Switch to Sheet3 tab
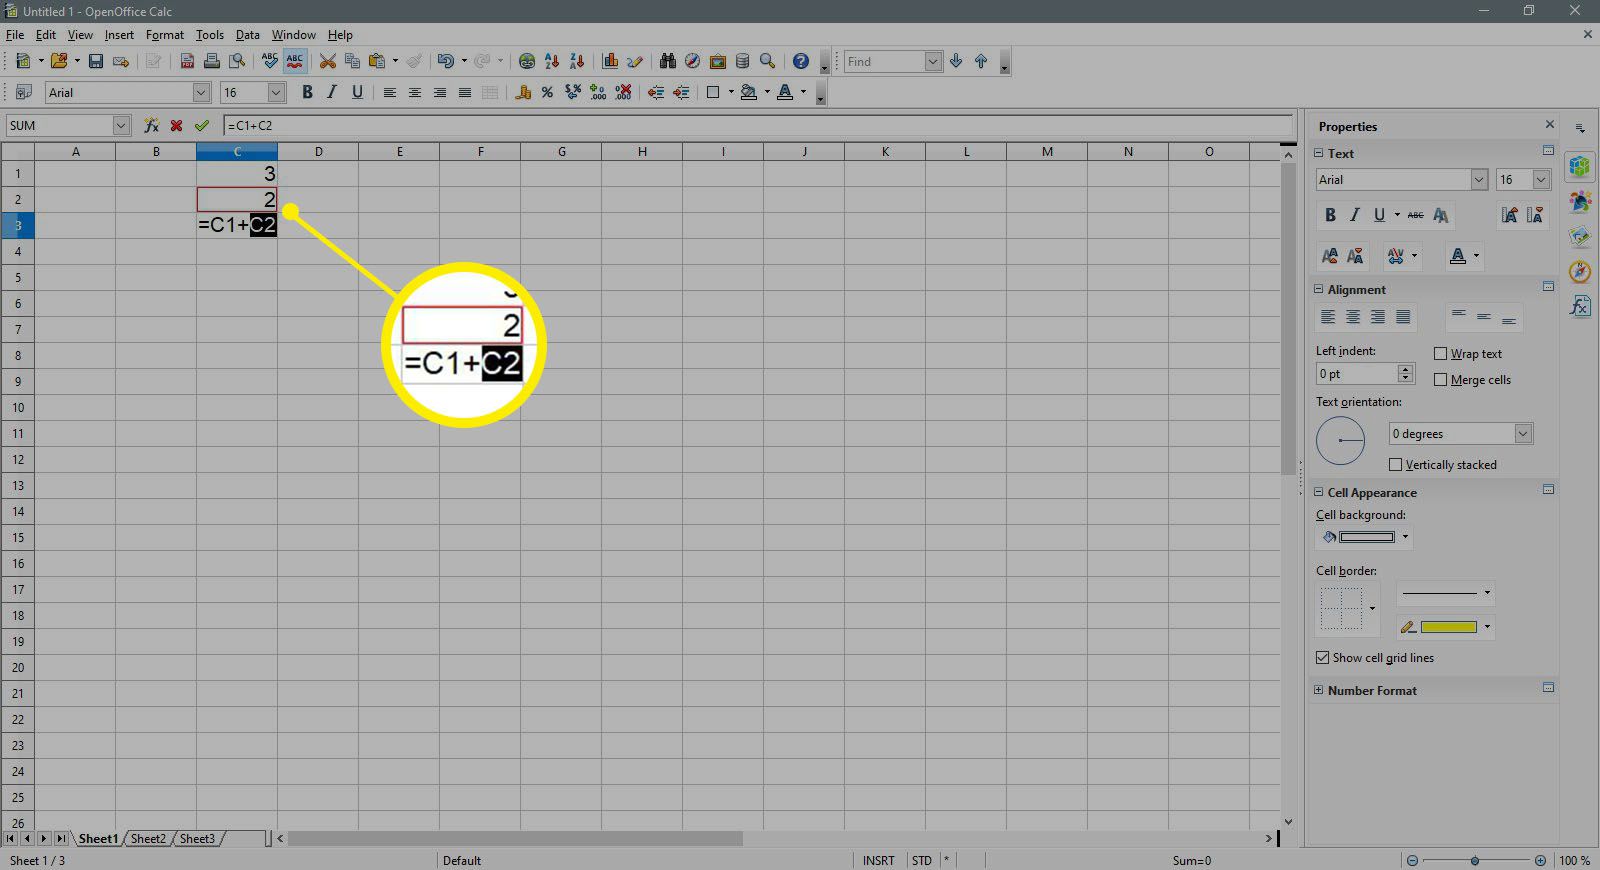The width and height of the screenshot is (1600, 870). coord(197,839)
